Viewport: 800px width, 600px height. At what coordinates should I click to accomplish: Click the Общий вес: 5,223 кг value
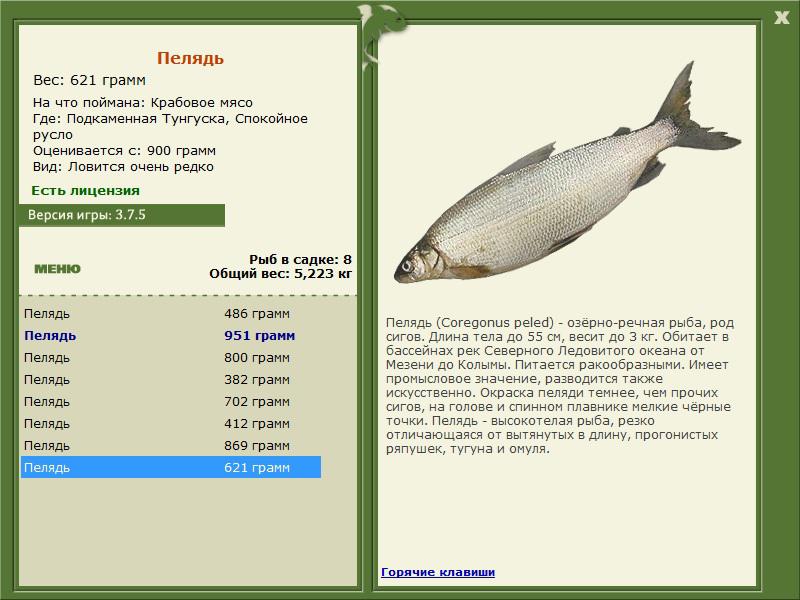281,274
